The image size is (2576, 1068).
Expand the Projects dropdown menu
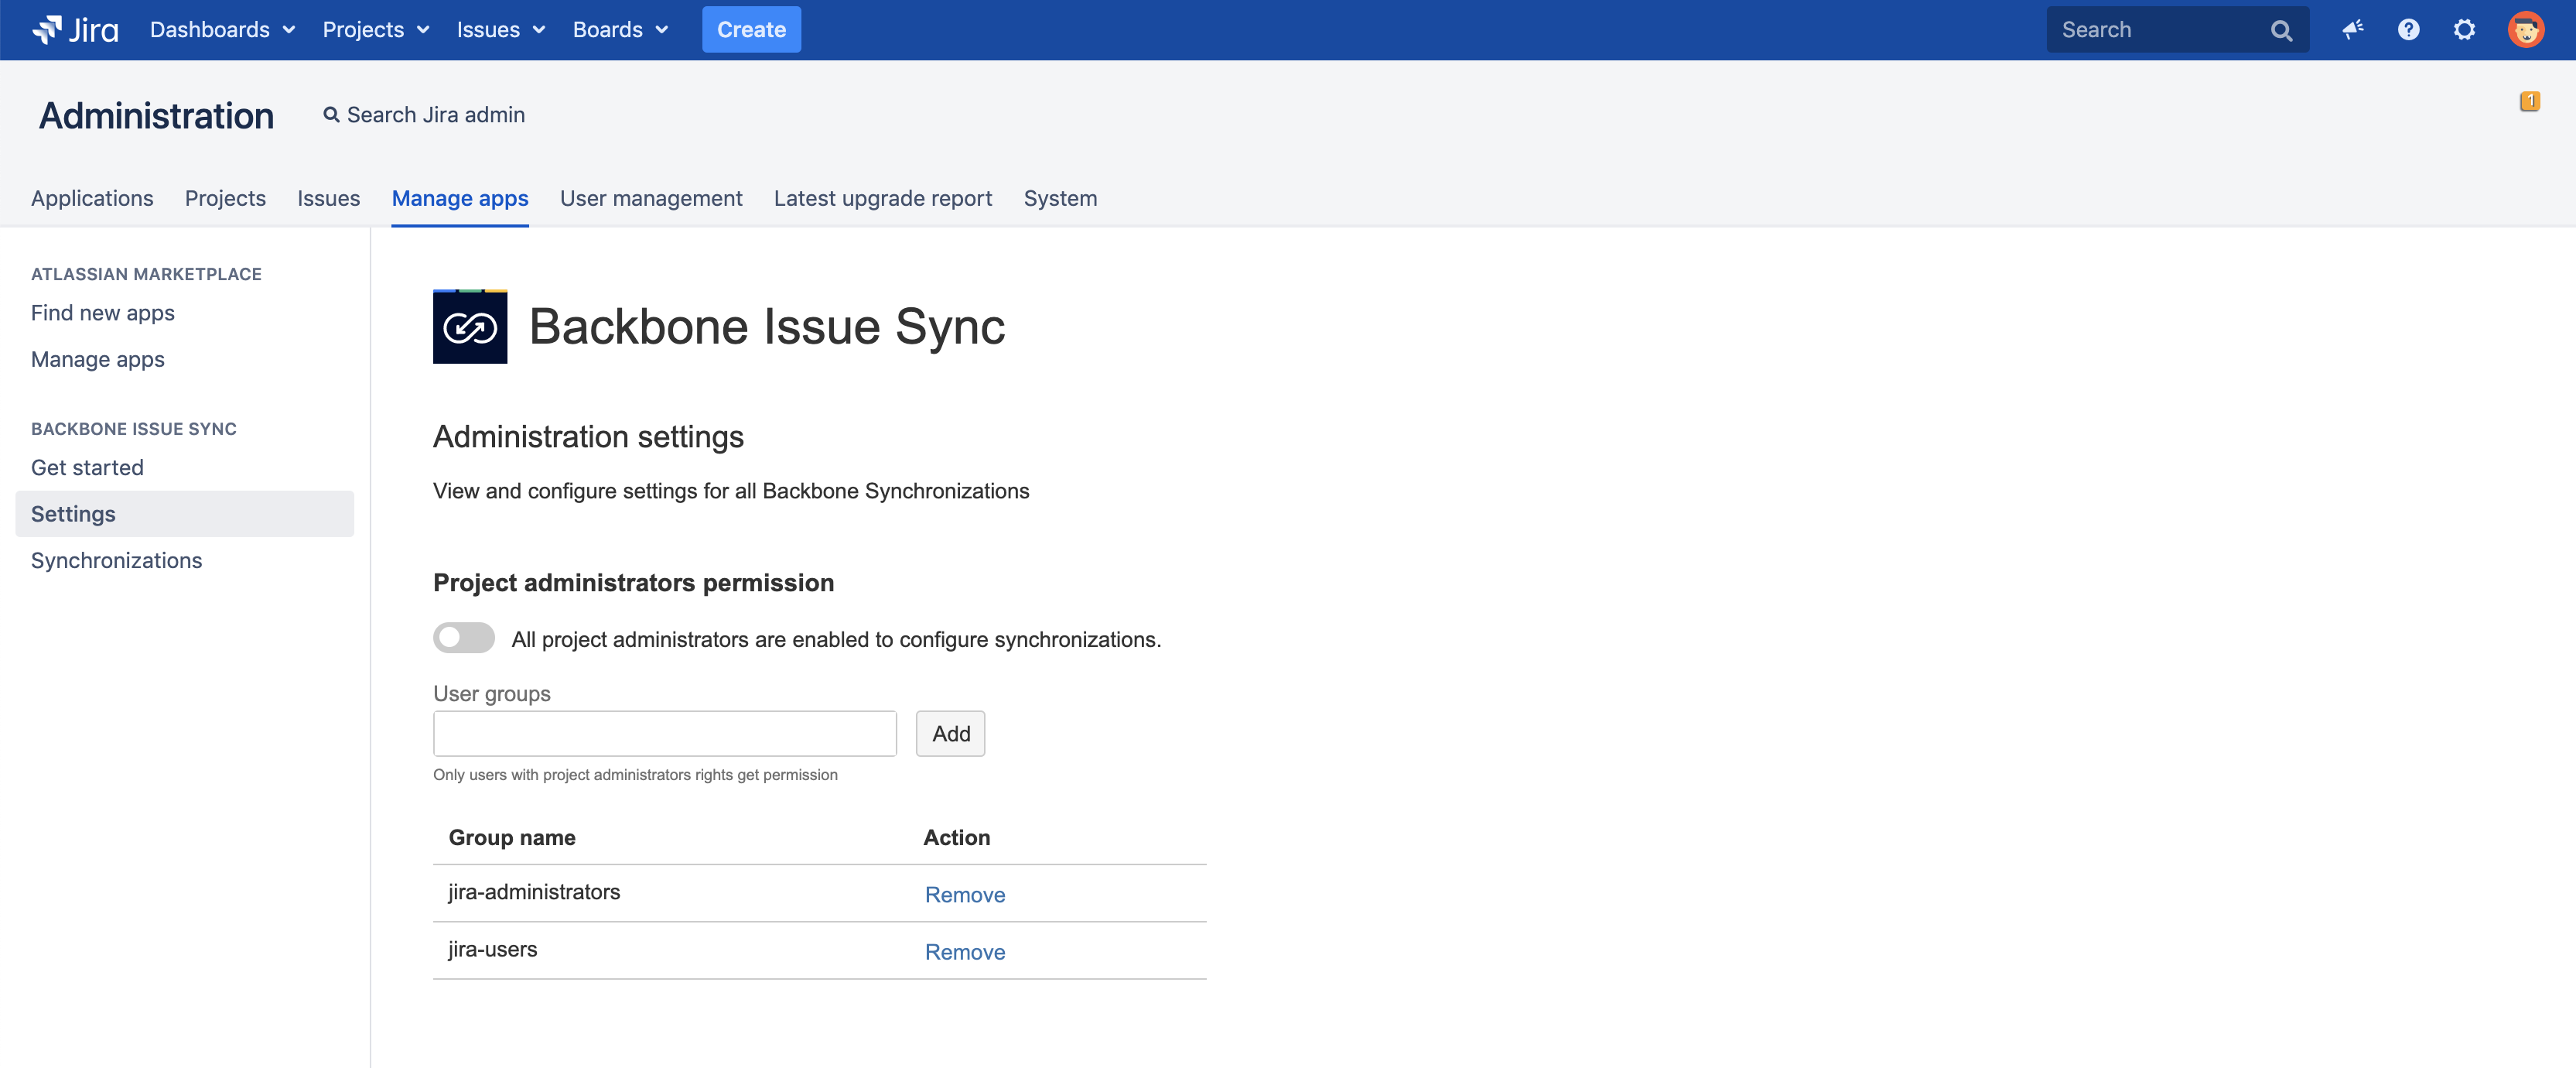coord(375,30)
